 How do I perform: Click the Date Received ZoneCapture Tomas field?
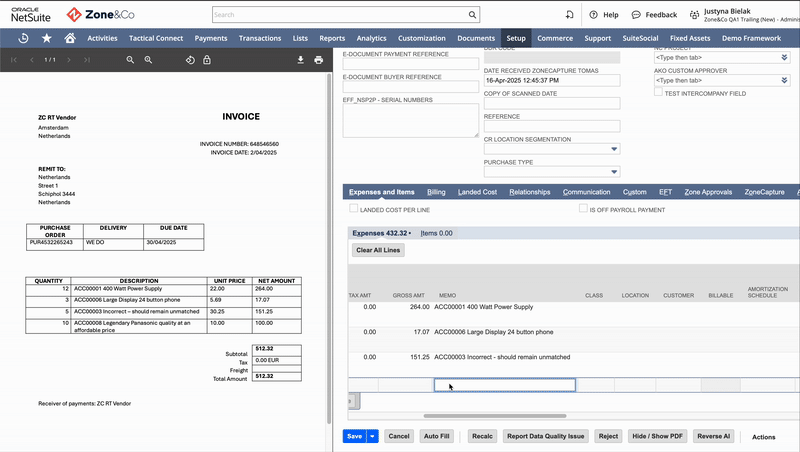coord(552,80)
